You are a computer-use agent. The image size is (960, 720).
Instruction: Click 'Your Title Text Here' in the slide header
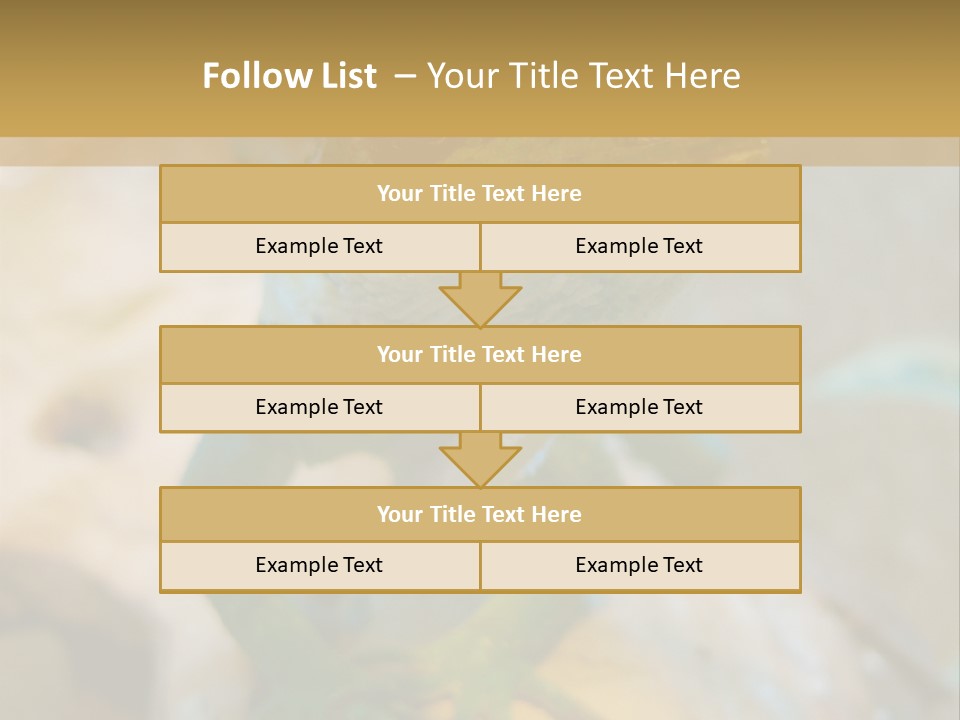click(x=584, y=76)
